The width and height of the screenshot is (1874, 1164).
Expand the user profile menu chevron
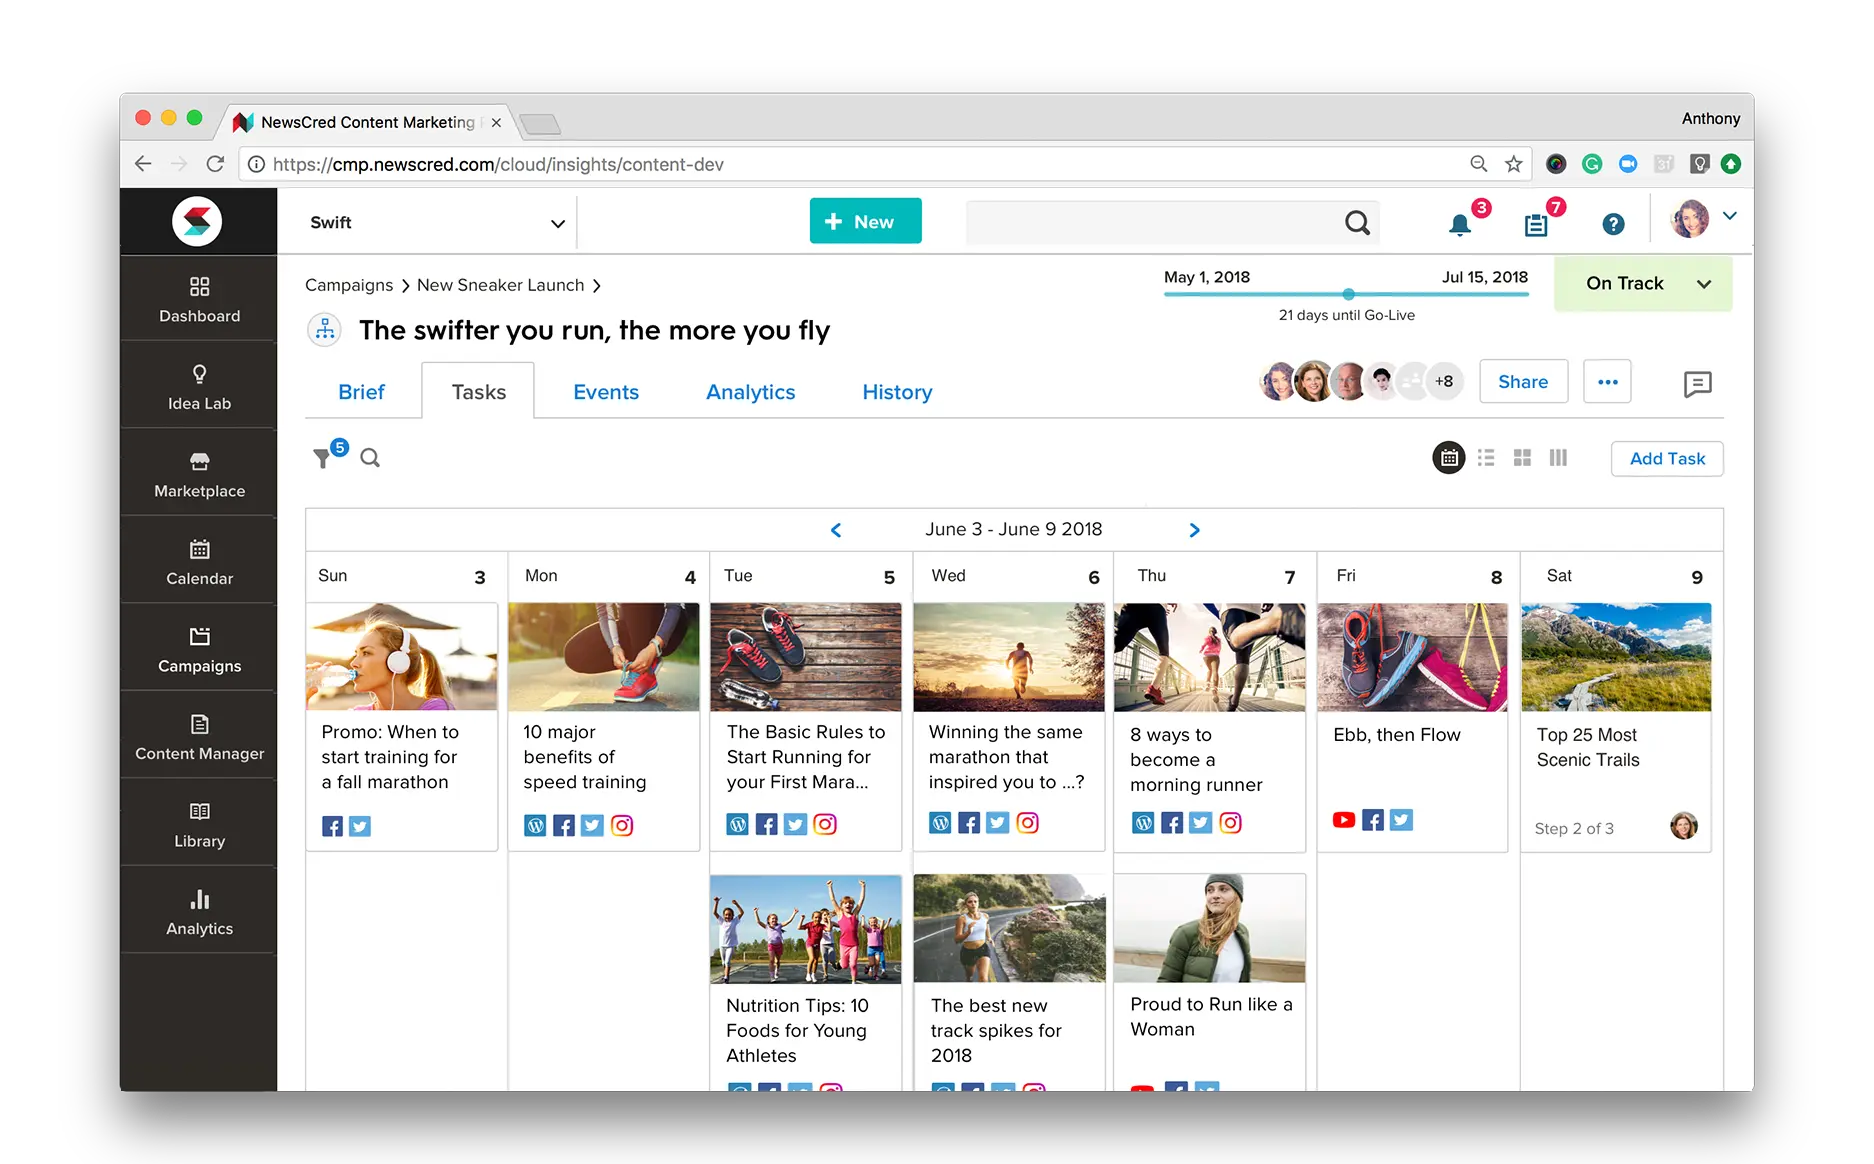pos(1730,216)
